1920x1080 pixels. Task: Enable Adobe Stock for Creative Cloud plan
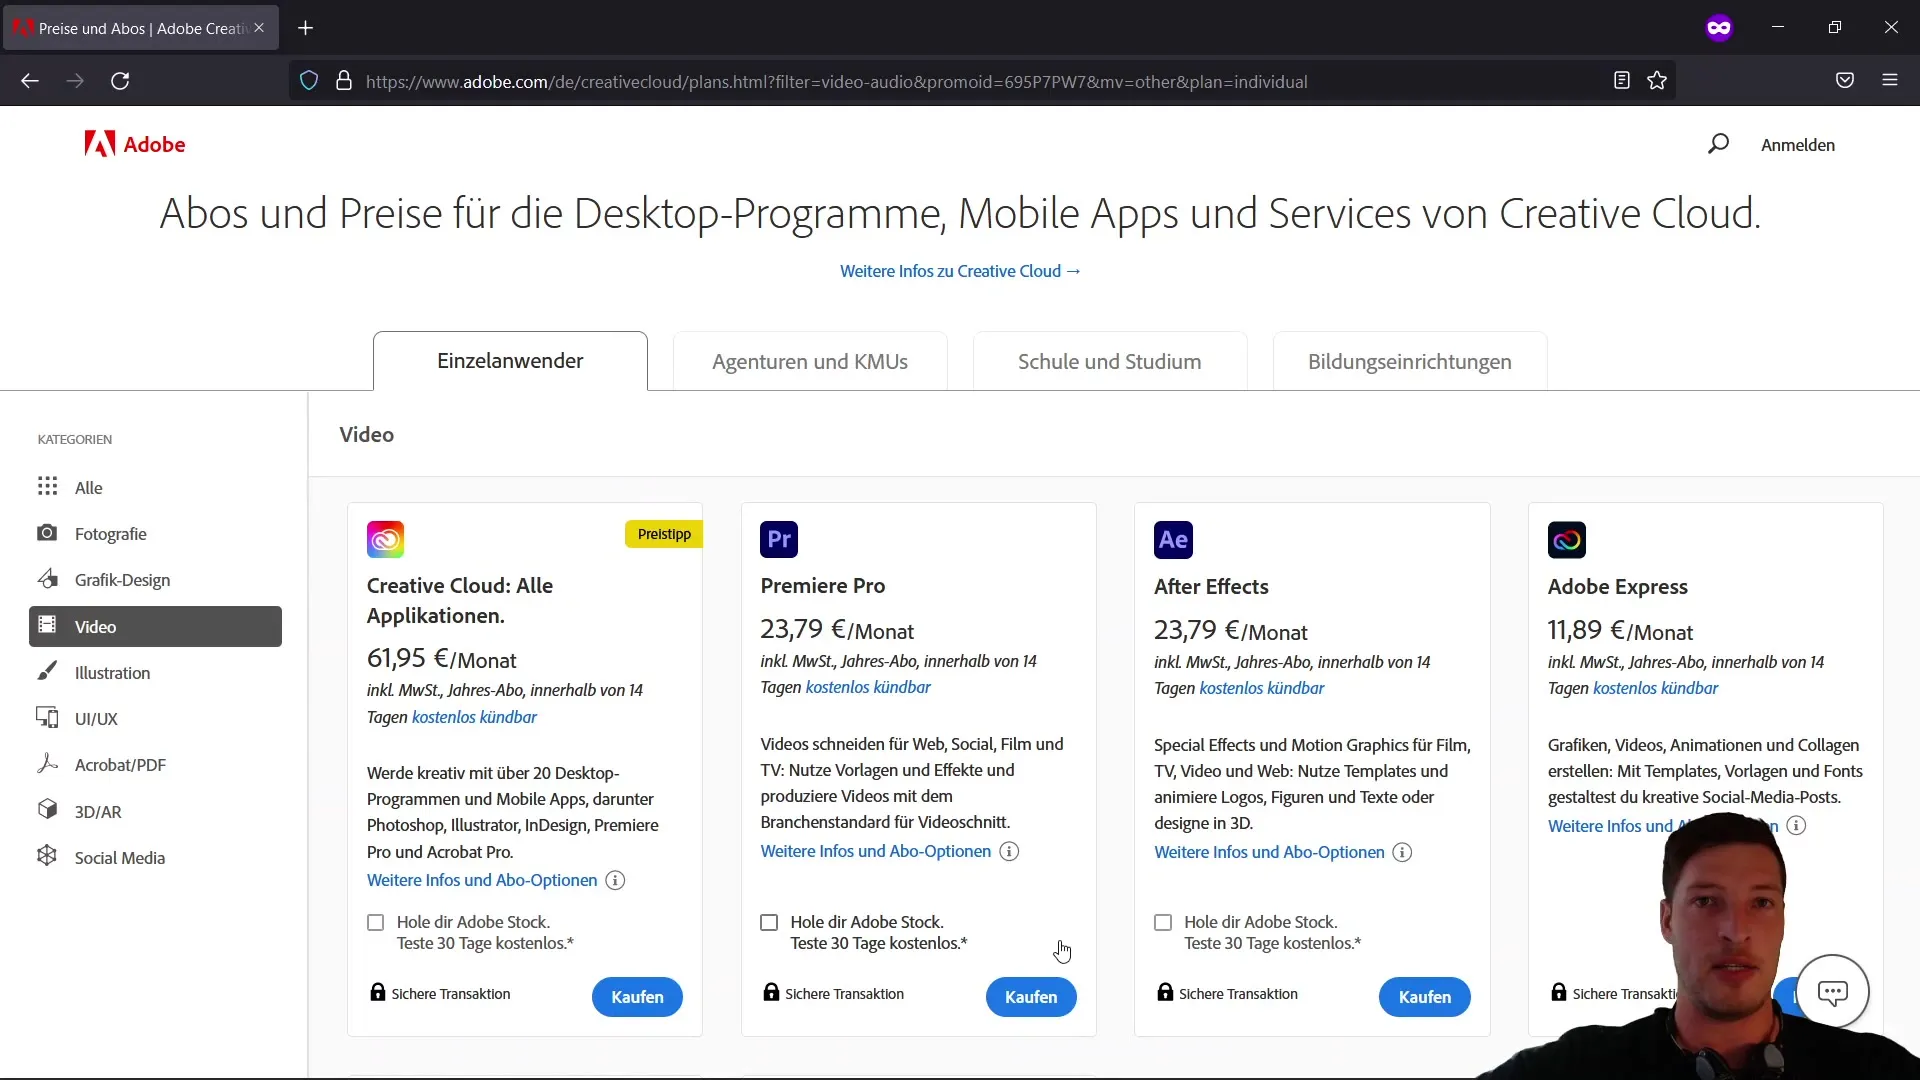376,922
